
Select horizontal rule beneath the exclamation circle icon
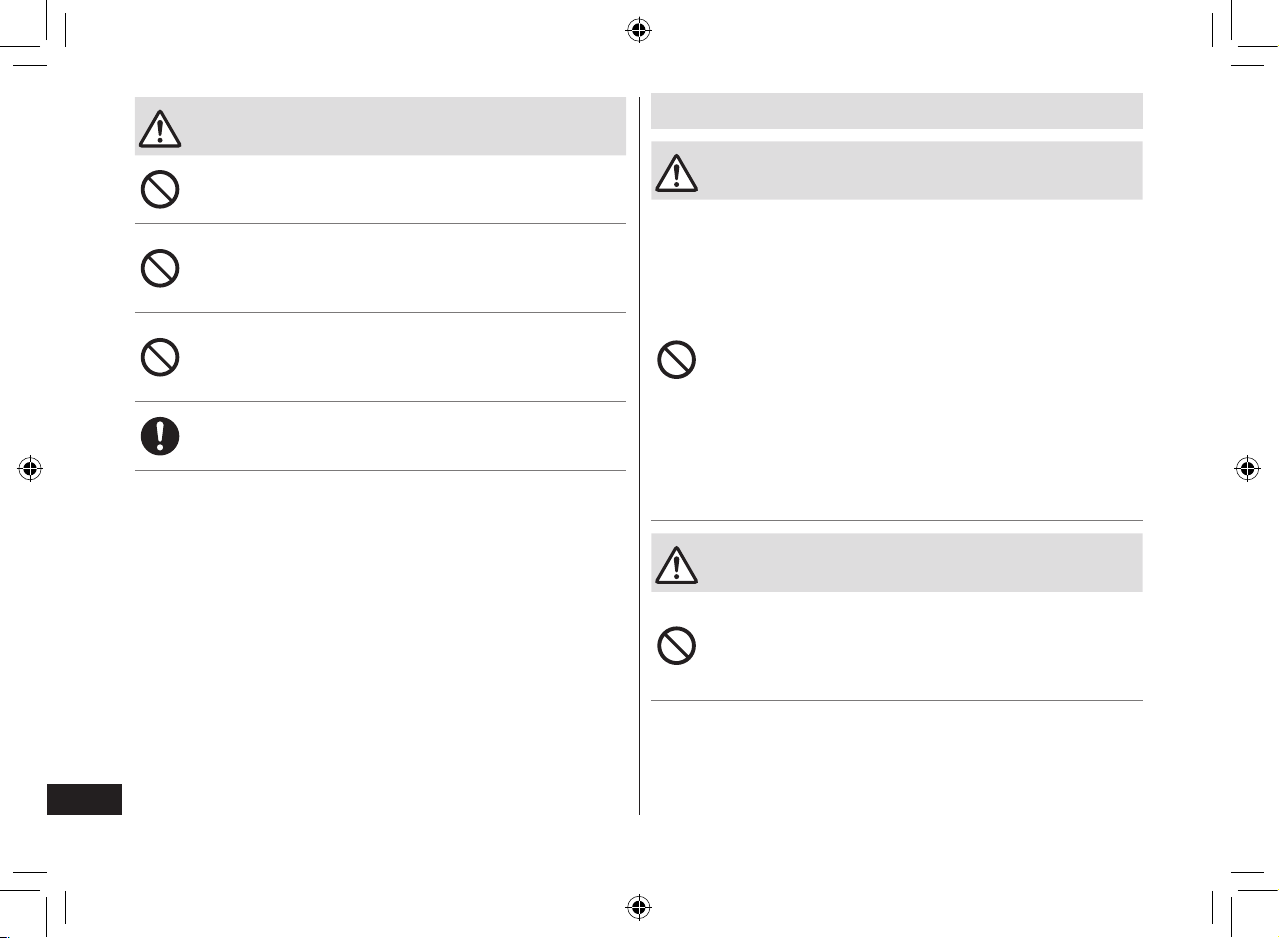(380, 470)
